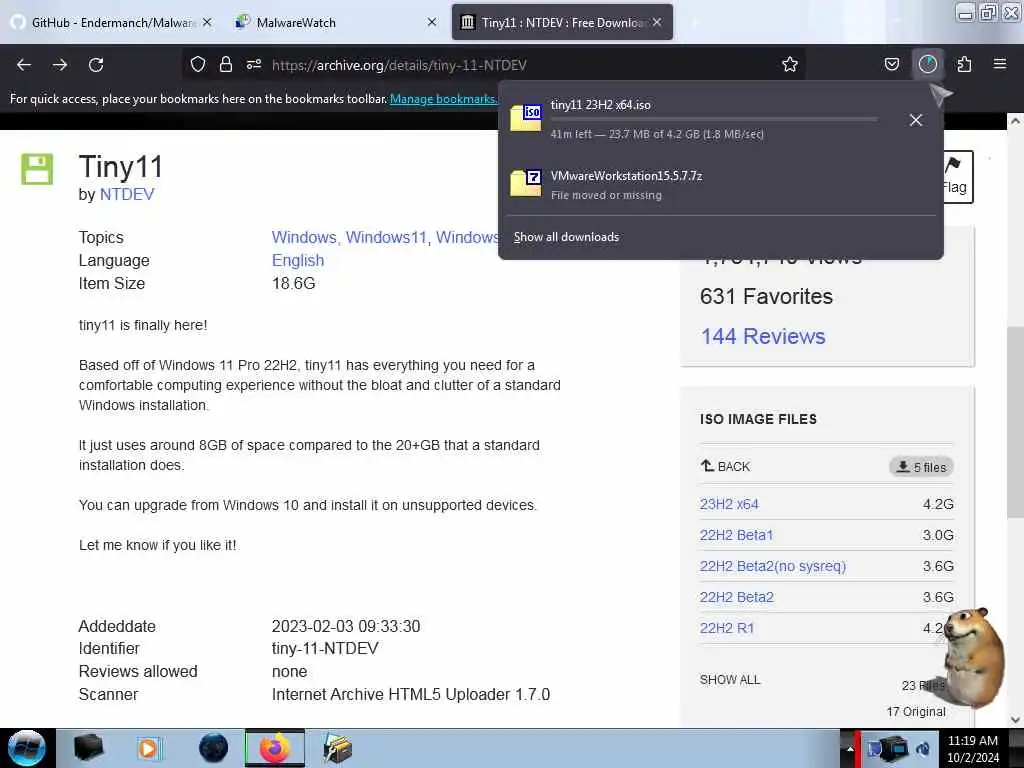Image resolution: width=1024 pixels, height=768 pixels.
Task: Open the Windows topic link
Action: coord(304,237)
